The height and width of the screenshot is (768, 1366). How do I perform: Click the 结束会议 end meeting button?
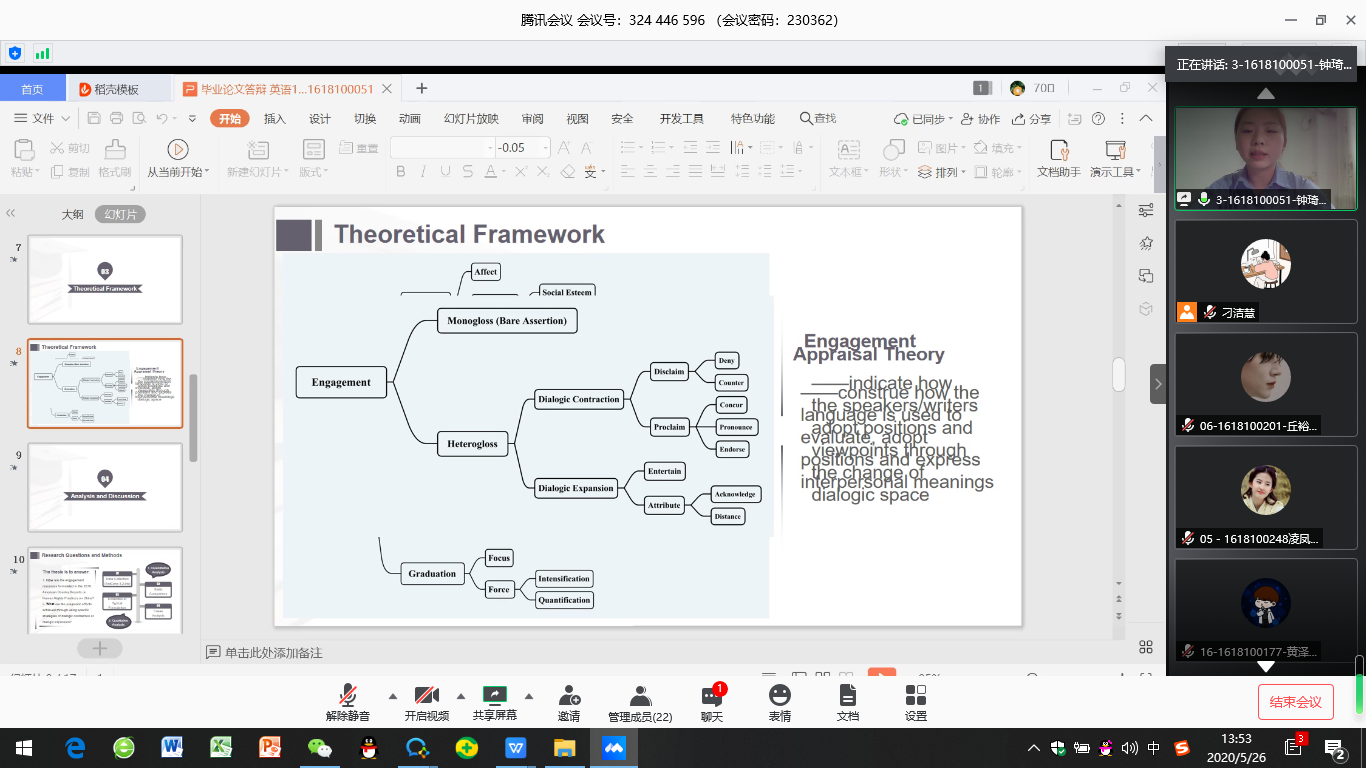(1295, 702)
